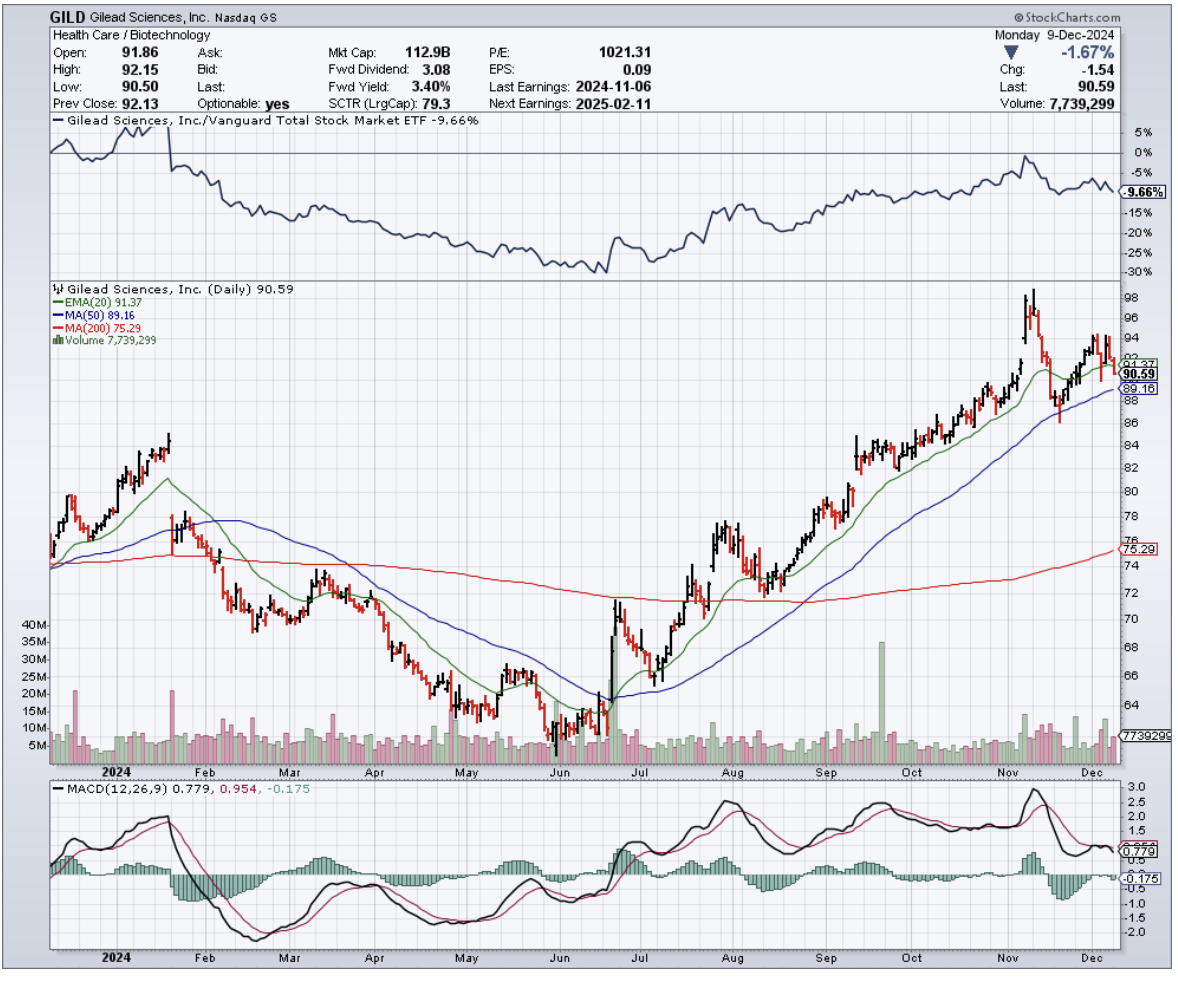Click the green EMA(20) legend line marker
The height and width of the screenshot is (982, 1178).
56,301
